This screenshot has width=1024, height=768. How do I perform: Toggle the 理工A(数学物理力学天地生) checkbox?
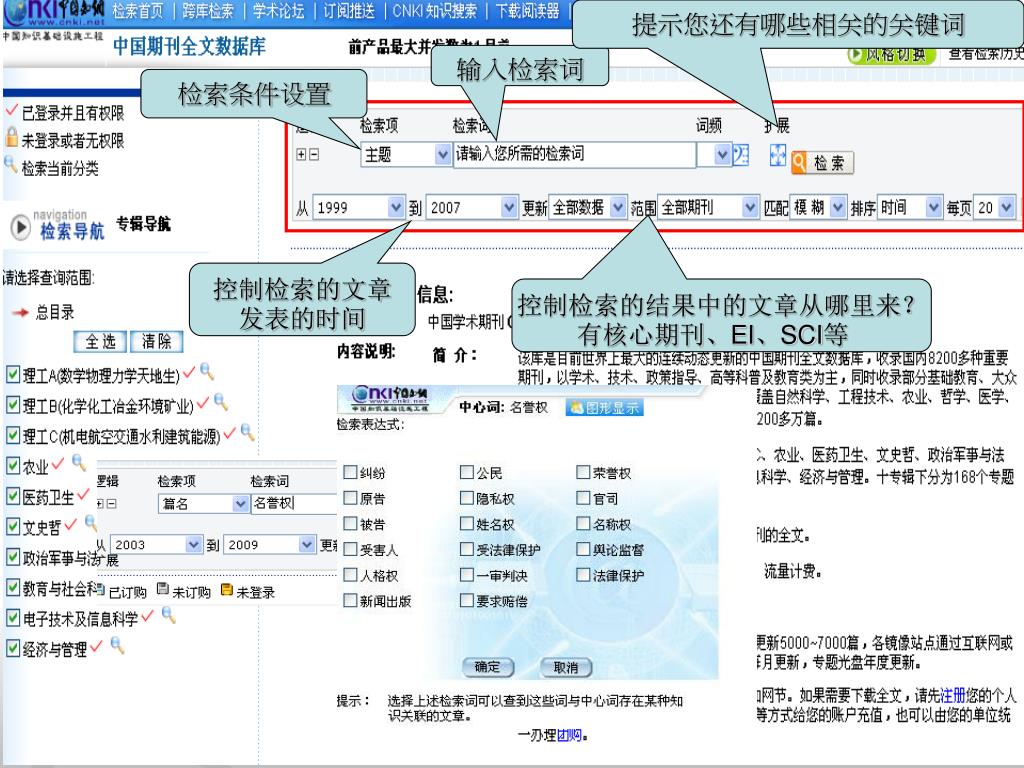coord(13,374)
